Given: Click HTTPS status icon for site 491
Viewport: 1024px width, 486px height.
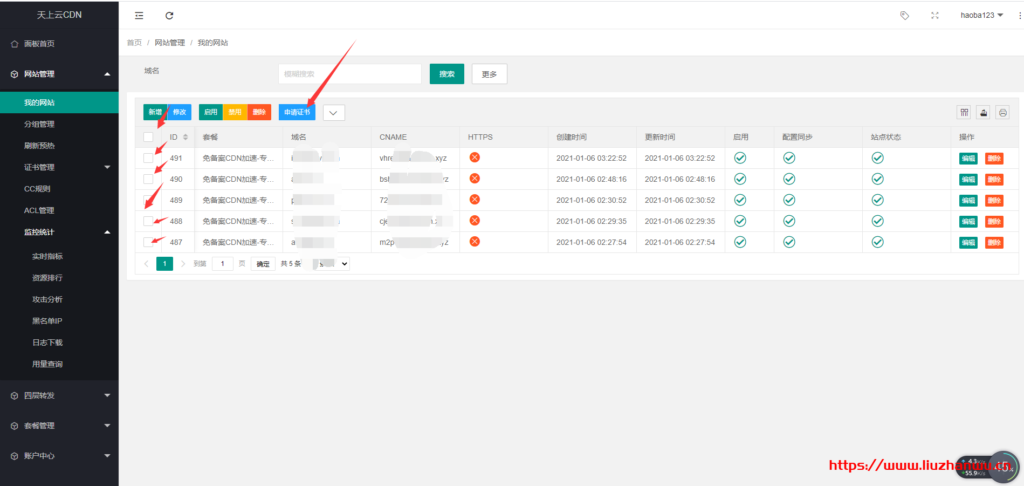Looking at the screenshot, I should pos(474,157).
